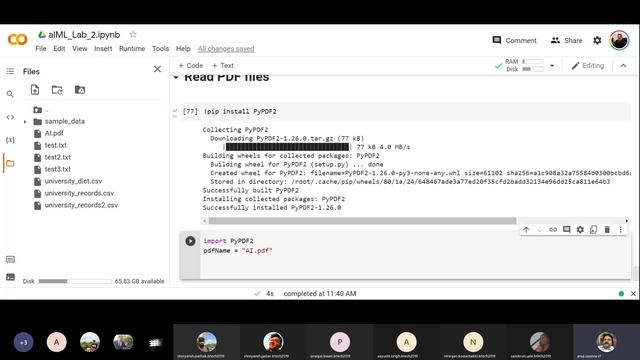Viewport: 640px width, 360px height.
Task: Mount Google Drive from Files panel
Action: coord(80,90)
